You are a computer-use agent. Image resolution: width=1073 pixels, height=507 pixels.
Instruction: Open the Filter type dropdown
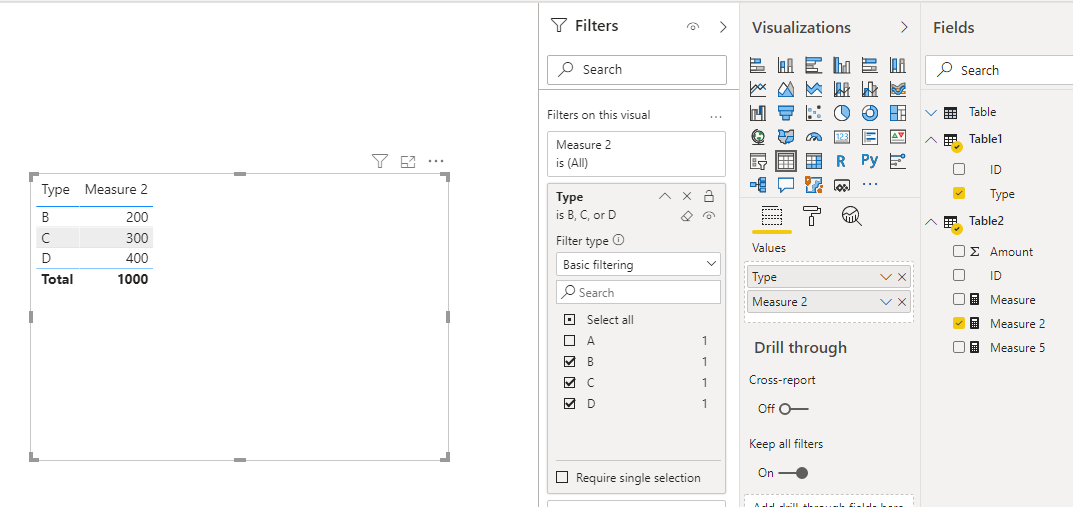coord(638,264)
